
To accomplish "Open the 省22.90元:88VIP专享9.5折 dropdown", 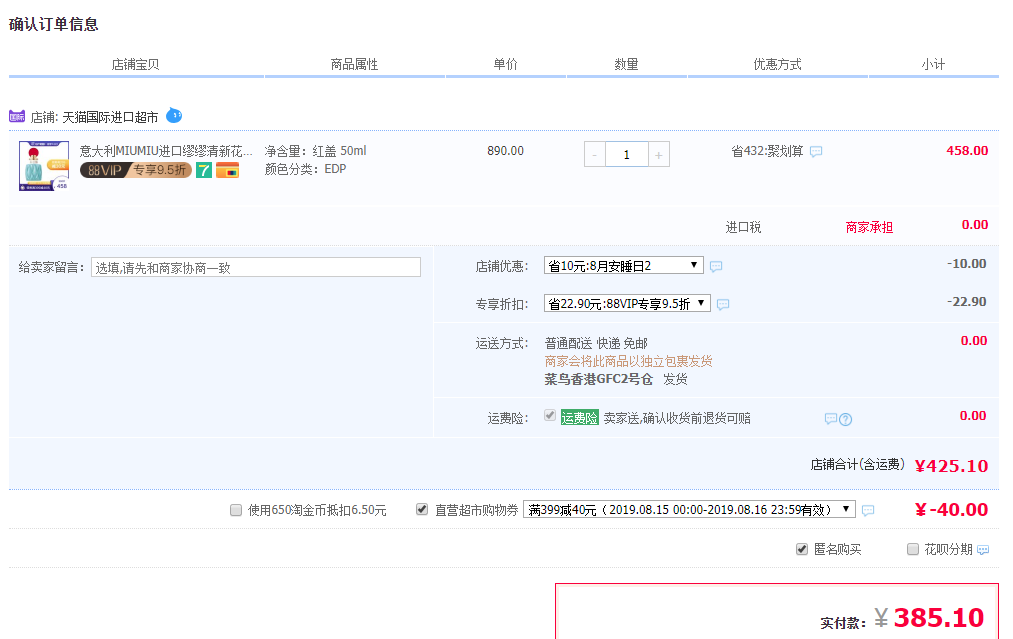I will [627, 304].
